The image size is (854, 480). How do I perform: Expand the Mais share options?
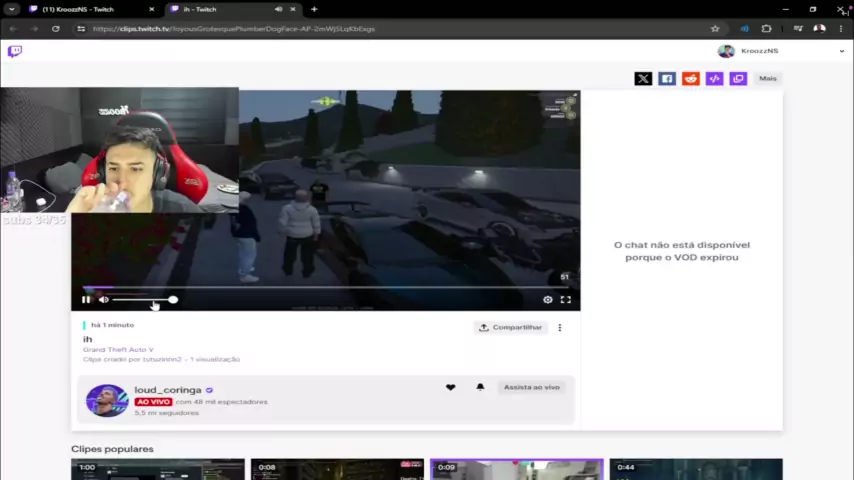tap(767, 78)
